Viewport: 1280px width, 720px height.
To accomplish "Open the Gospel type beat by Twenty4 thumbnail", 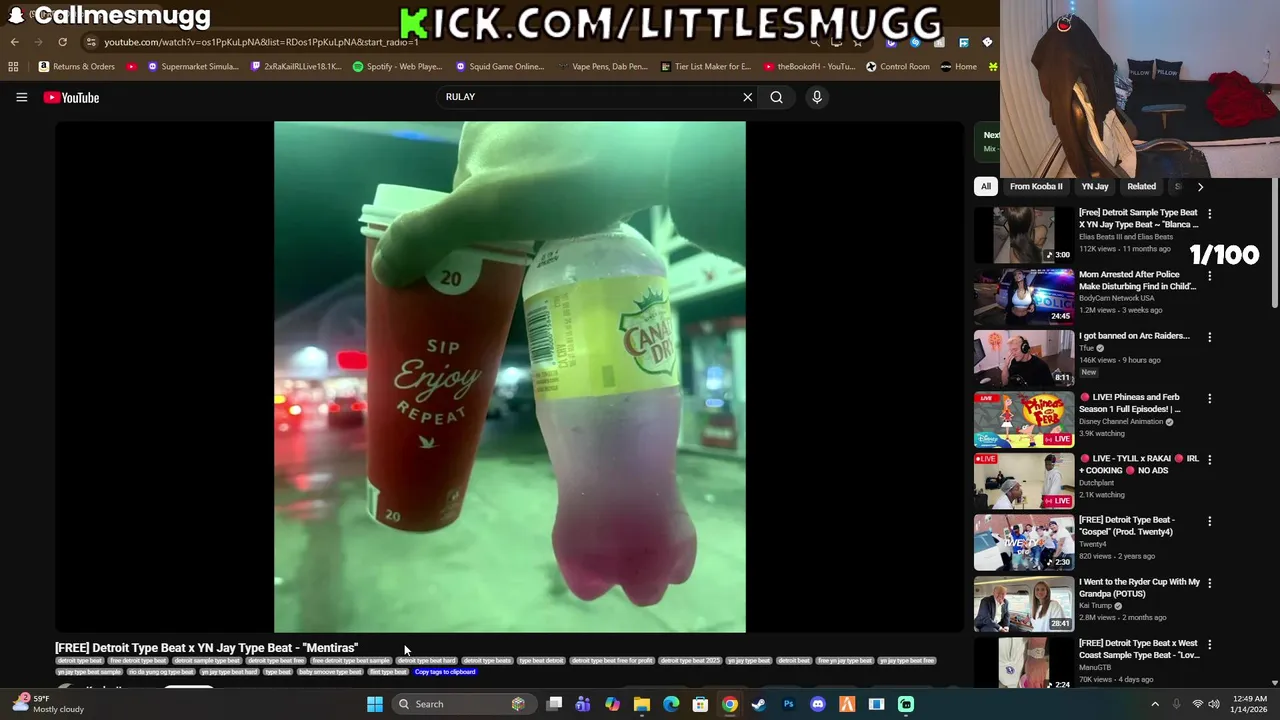I will point(1024,542).
